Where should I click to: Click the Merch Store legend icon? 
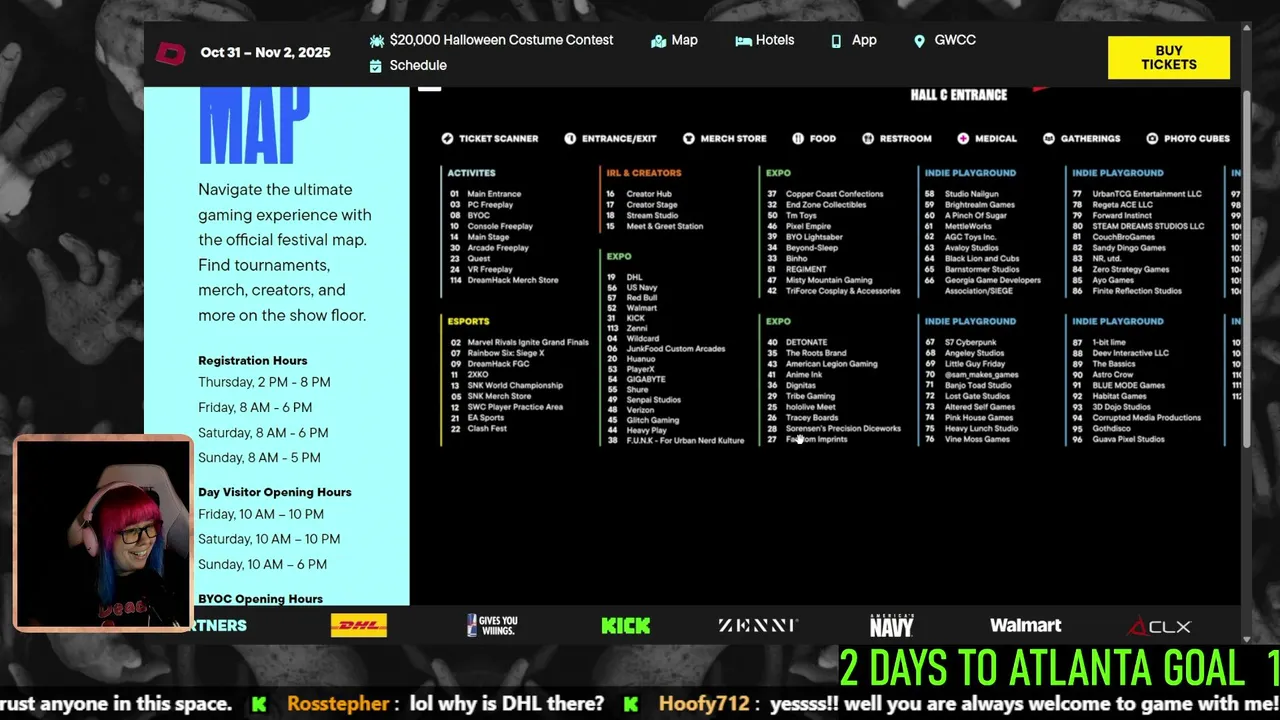tap(689, 139)
